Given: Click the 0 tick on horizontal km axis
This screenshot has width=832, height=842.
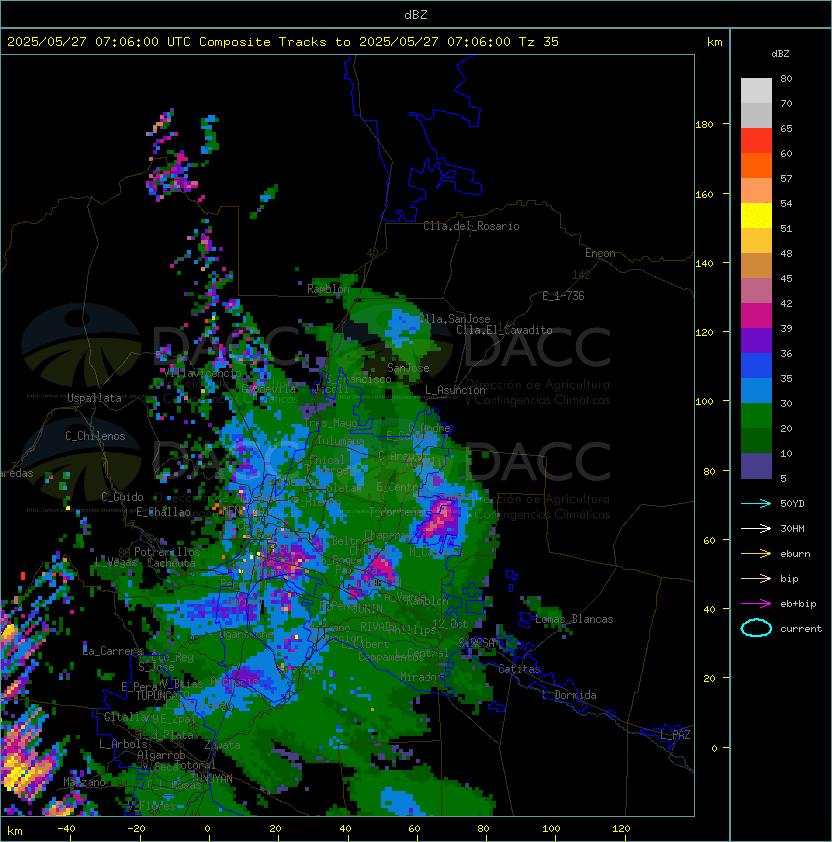Looking at the screenshot, I should pos(207,829).
